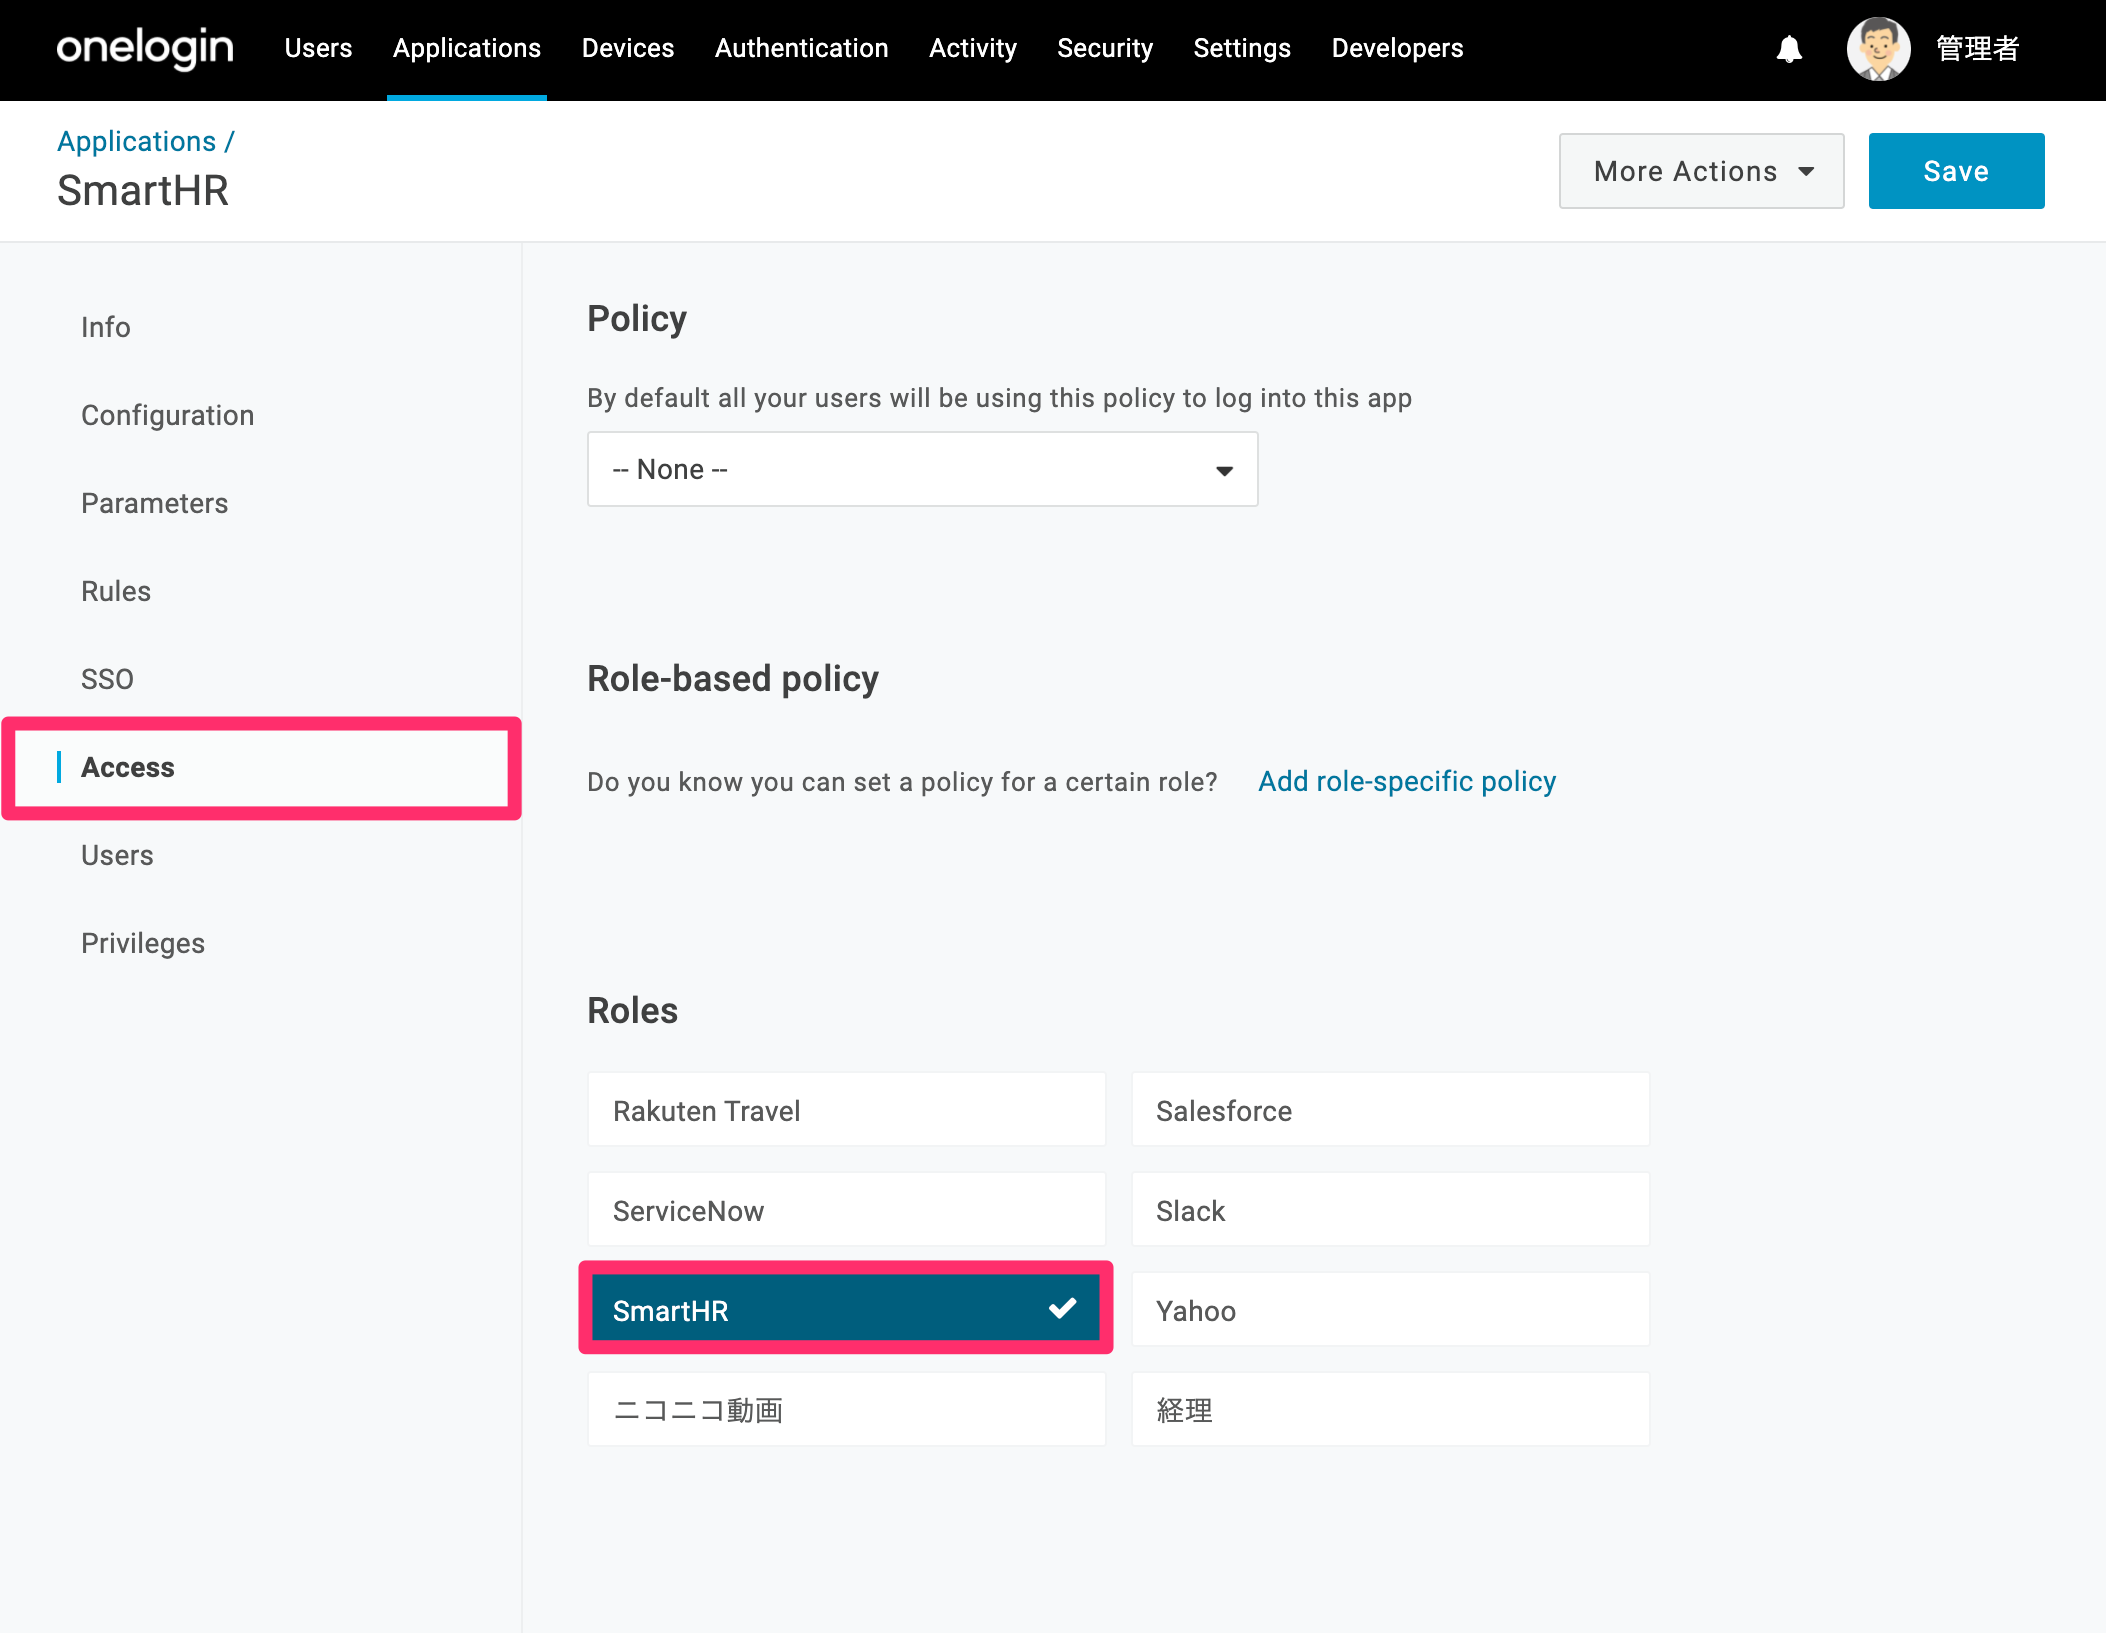The width and height of the screenshot is (2106, 1633).
Task: Click the administrator avatar picture
Action: 1878,48
